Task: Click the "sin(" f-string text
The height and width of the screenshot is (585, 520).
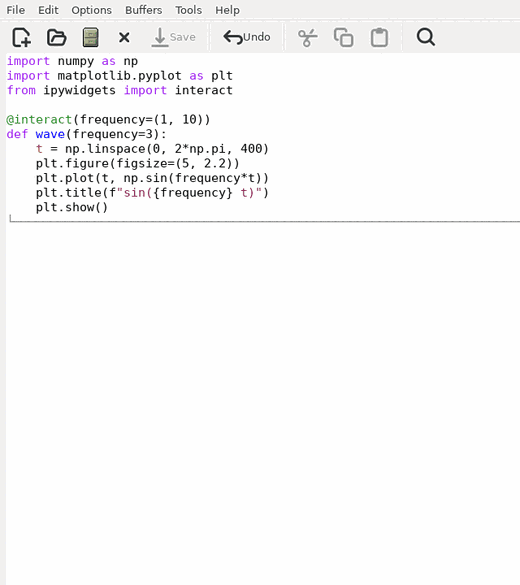Action: click(138, 193)
